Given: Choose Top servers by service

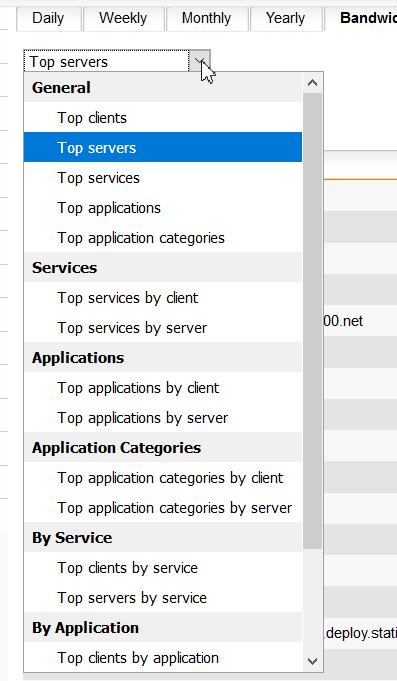Looking at the screenshot, I should (x=163, y=597).
